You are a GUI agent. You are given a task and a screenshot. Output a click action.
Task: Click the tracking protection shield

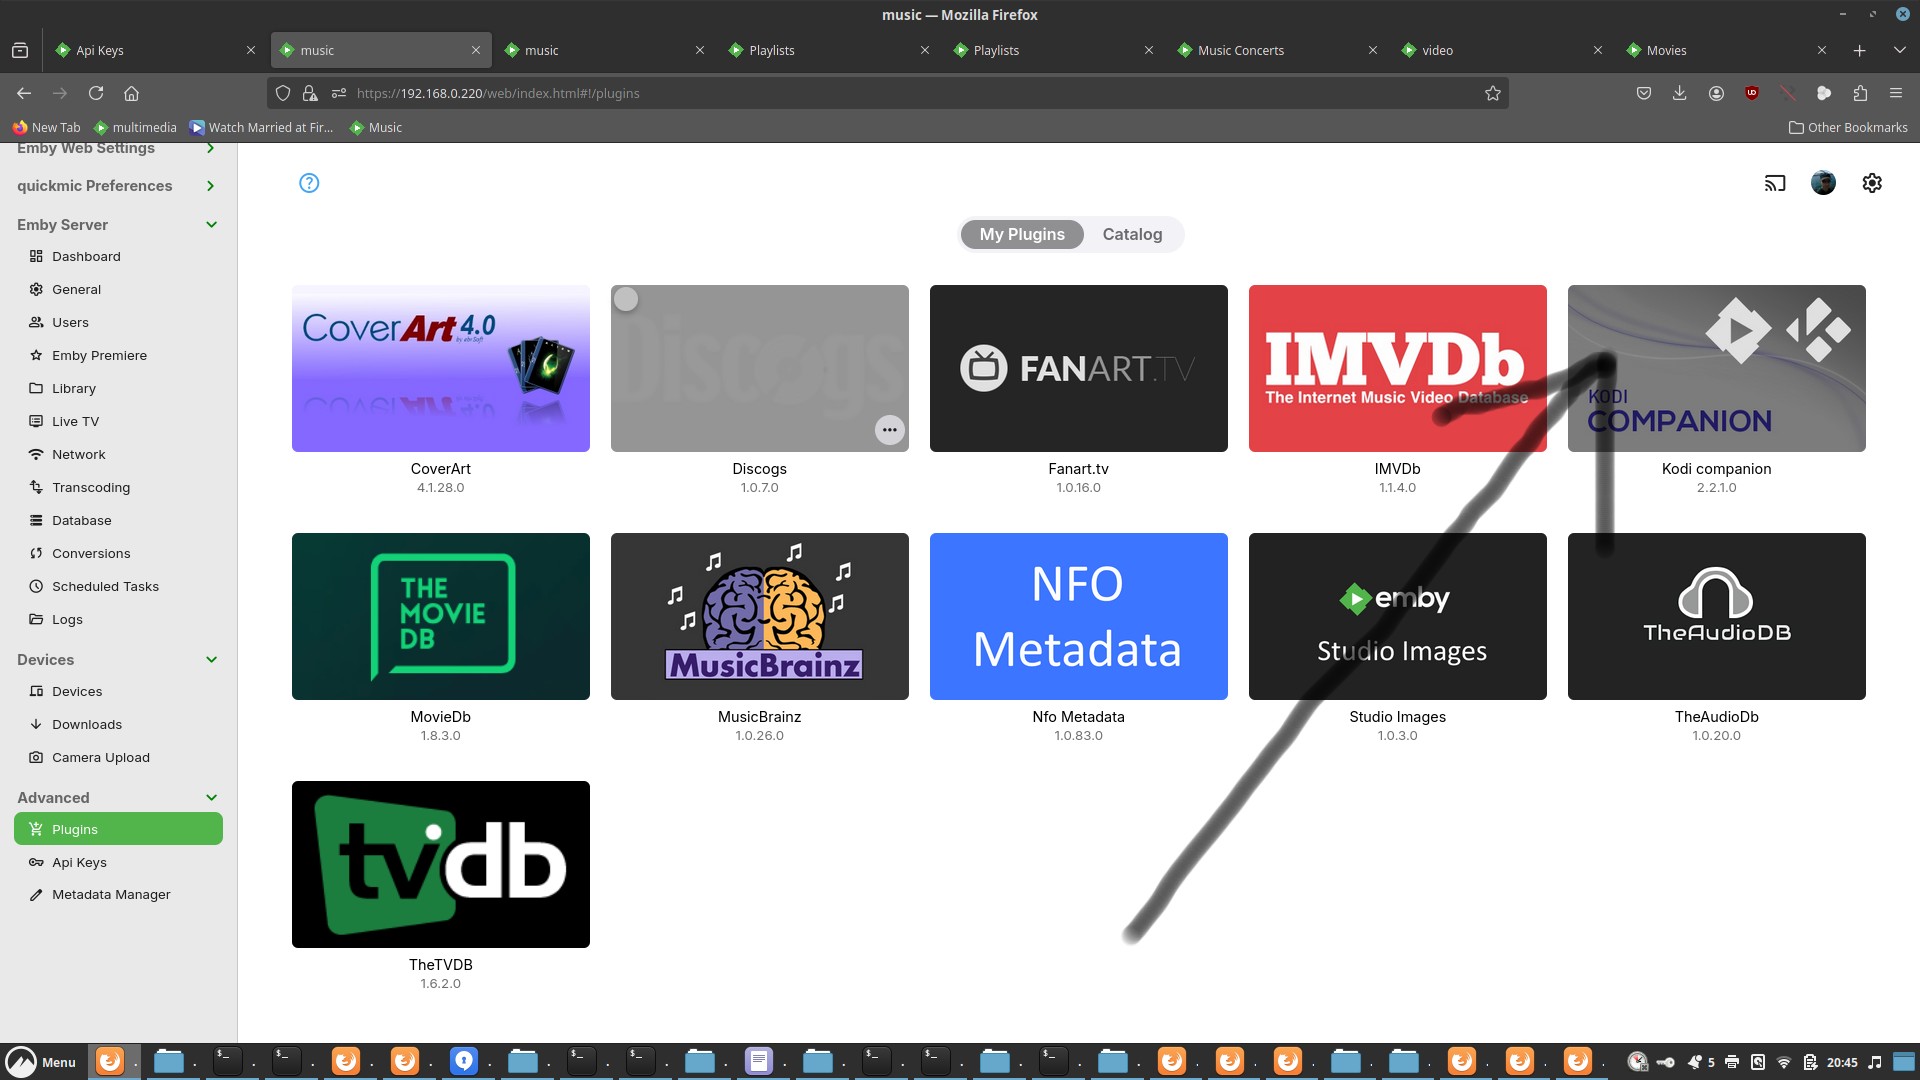click(x=283, y=93)
